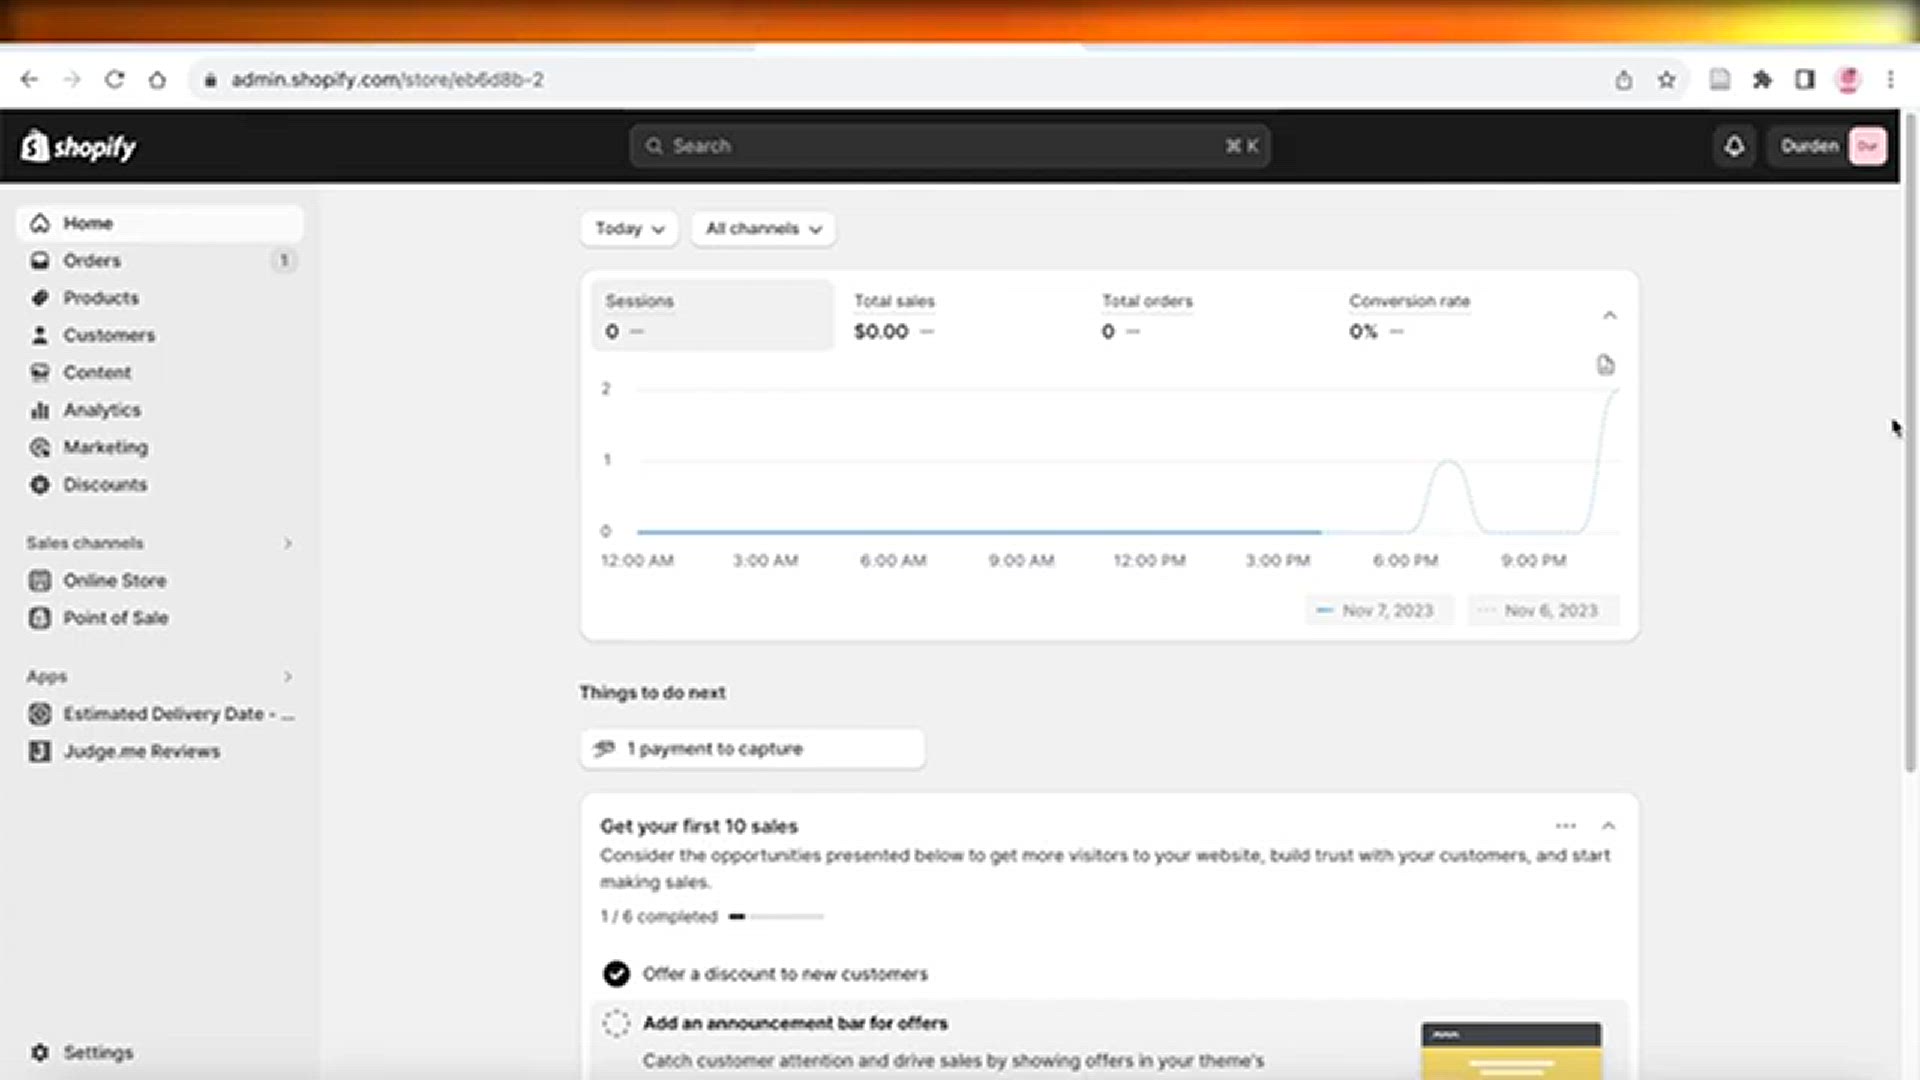Click the checkmark on 'Offer a discount to new customers'
Screen dimensions: 1920x1080
616,973
